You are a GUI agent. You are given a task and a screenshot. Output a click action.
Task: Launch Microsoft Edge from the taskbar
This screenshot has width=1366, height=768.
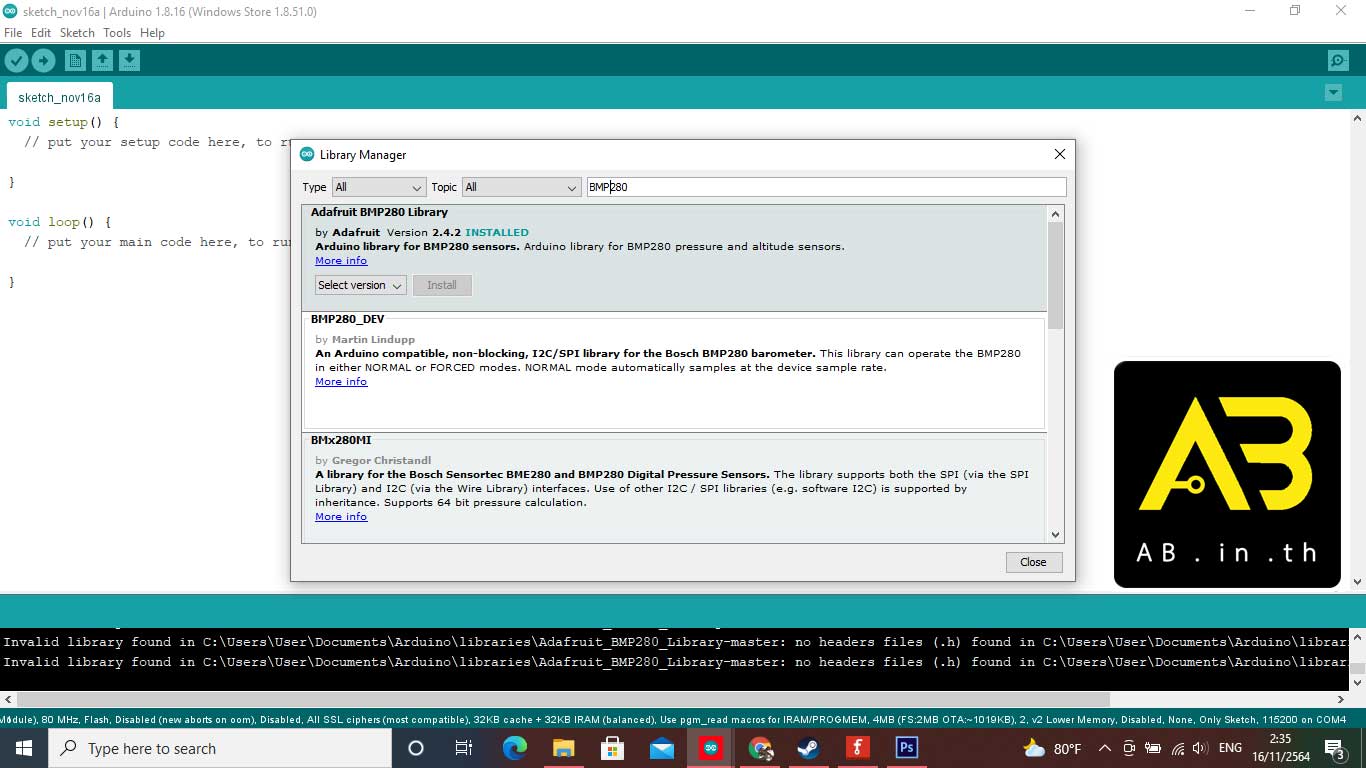click(514, 748)
